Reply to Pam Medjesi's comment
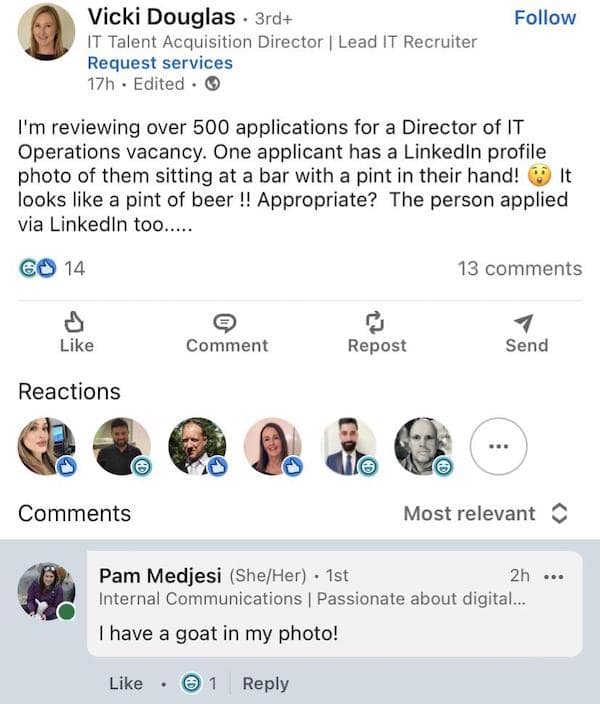 [265, 684]
